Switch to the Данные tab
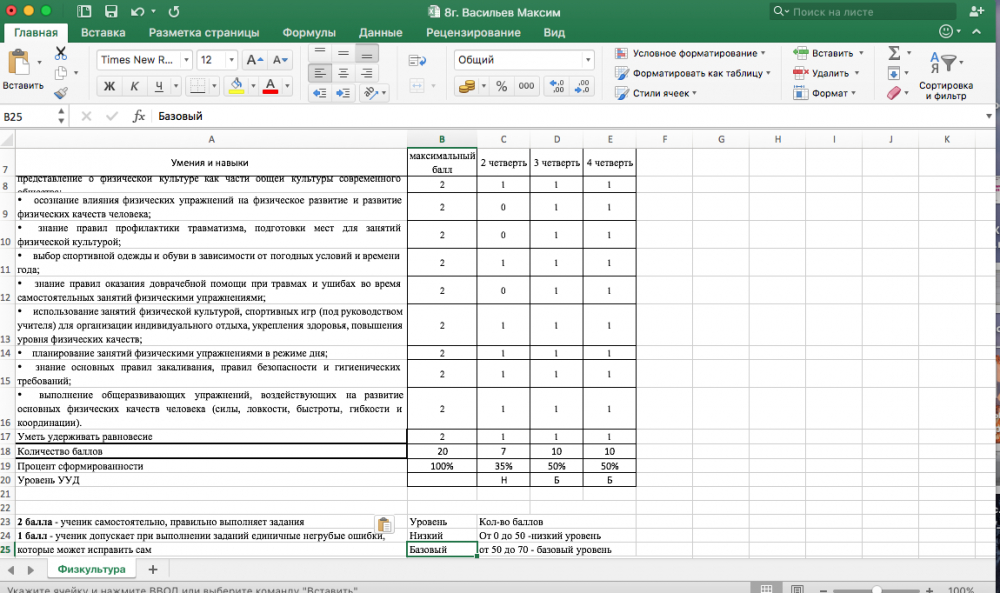Screen dimensions: 1000x593 pos(380,33)
